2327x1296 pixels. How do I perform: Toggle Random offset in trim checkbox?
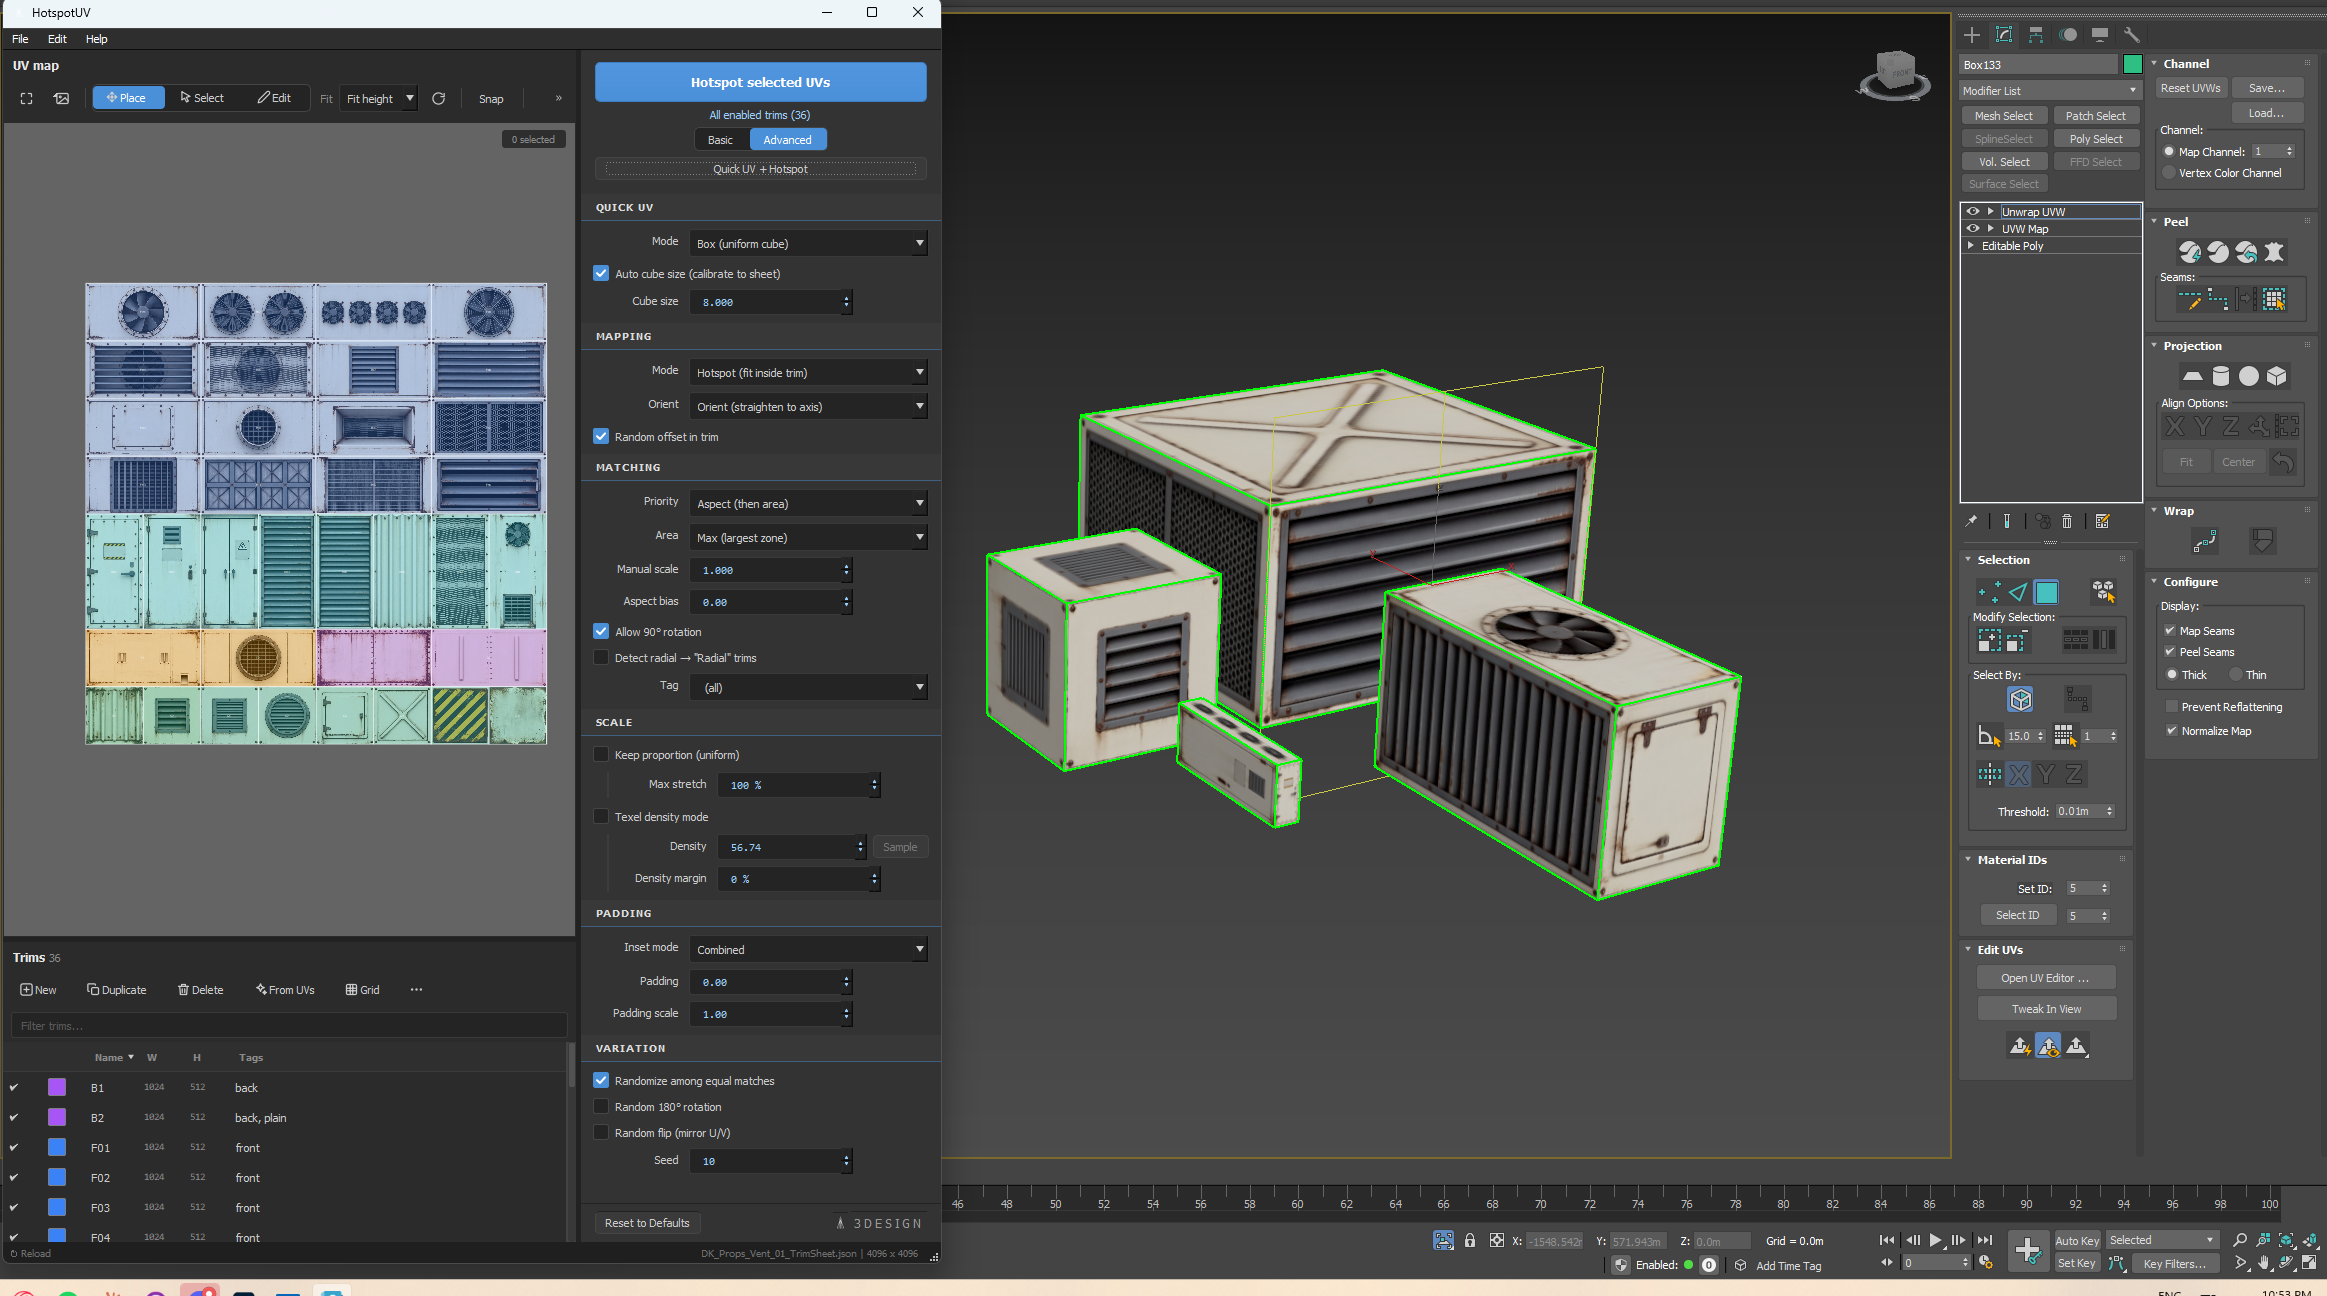point(601,436)
